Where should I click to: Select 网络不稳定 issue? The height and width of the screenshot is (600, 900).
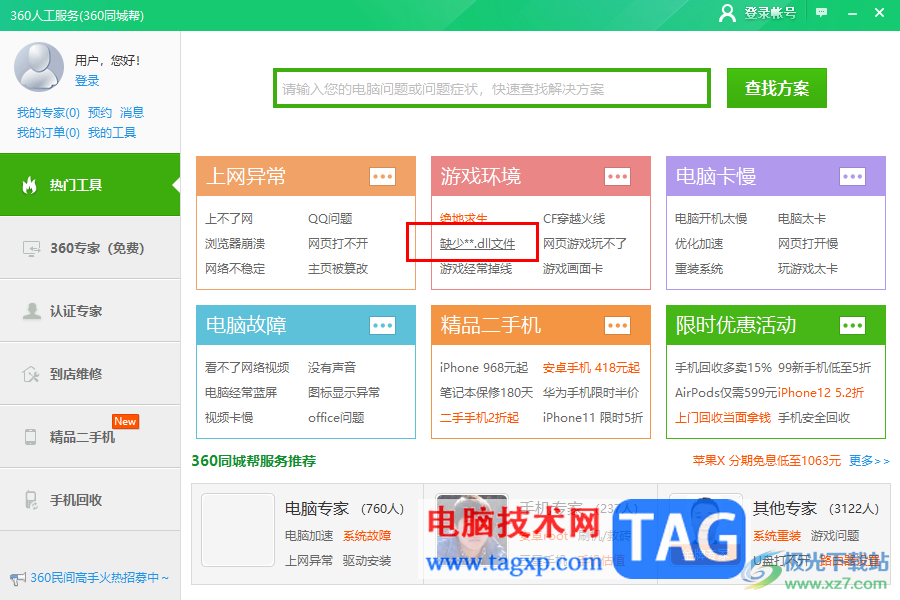(235, 269)
